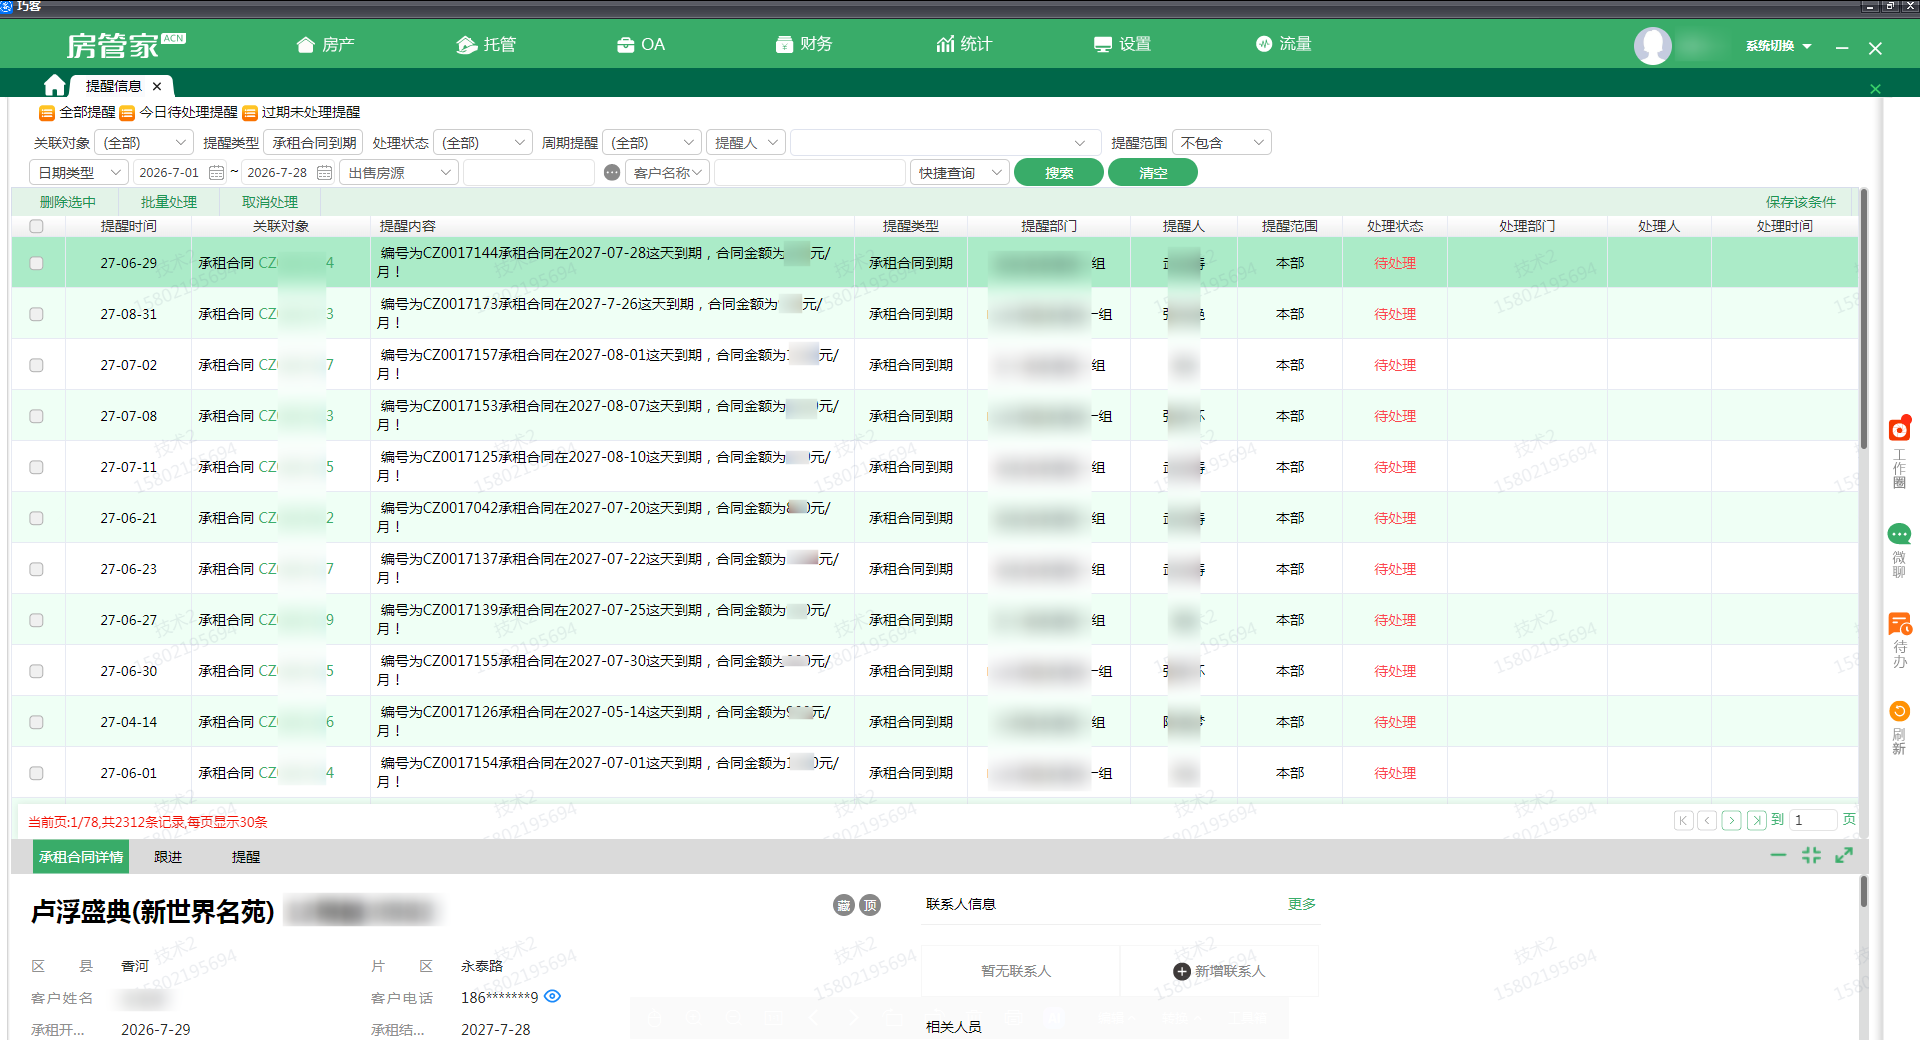This screenshot has width=1920, height=1040.
Task: Go to last page icon
Action: (x=1757, y=820)
